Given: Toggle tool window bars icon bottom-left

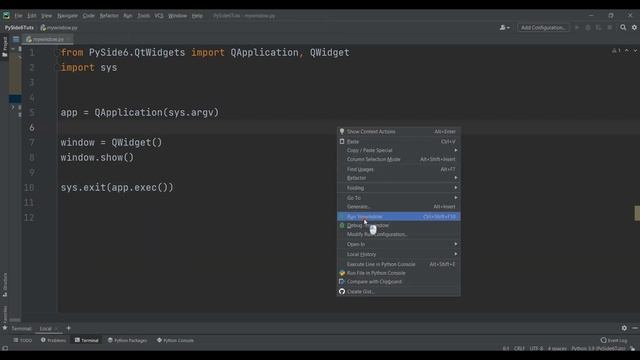Looking at the screenshot, I should [5, 349].
